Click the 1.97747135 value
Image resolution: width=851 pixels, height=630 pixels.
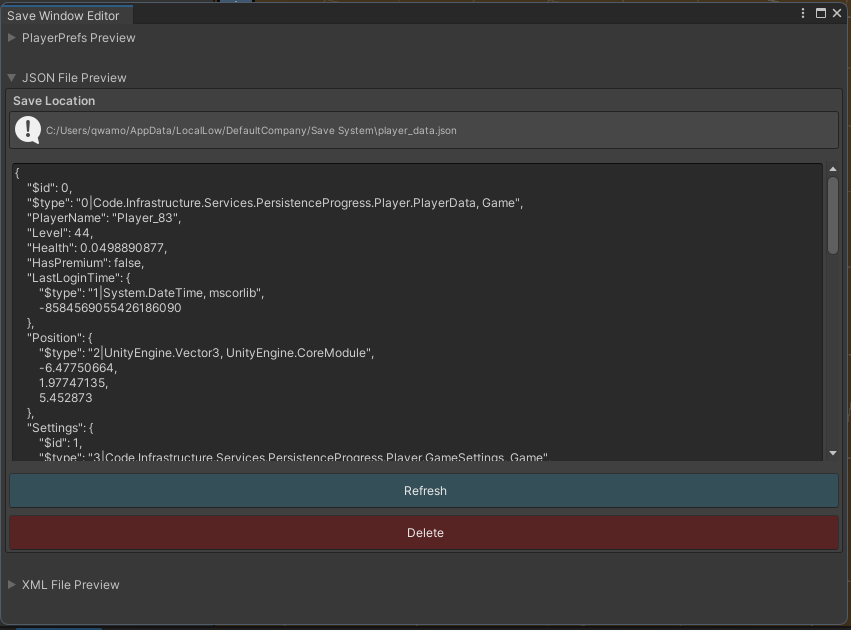pos(73,383)
